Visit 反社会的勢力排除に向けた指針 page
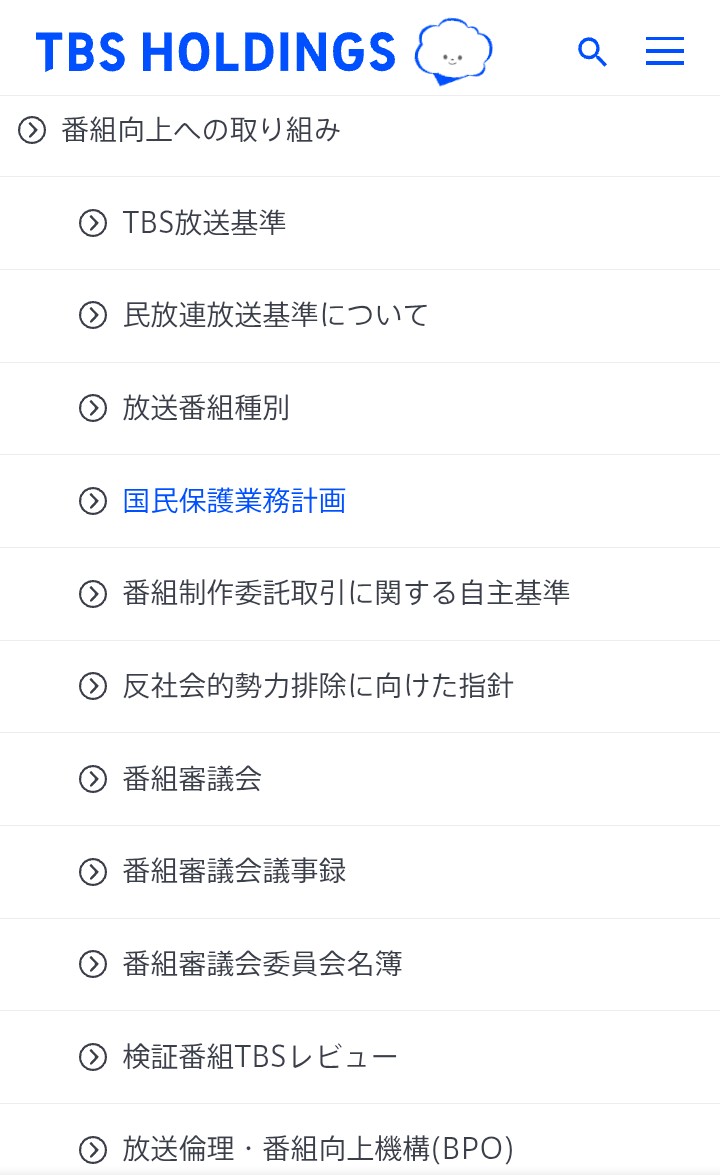 (x=318, y=687)
